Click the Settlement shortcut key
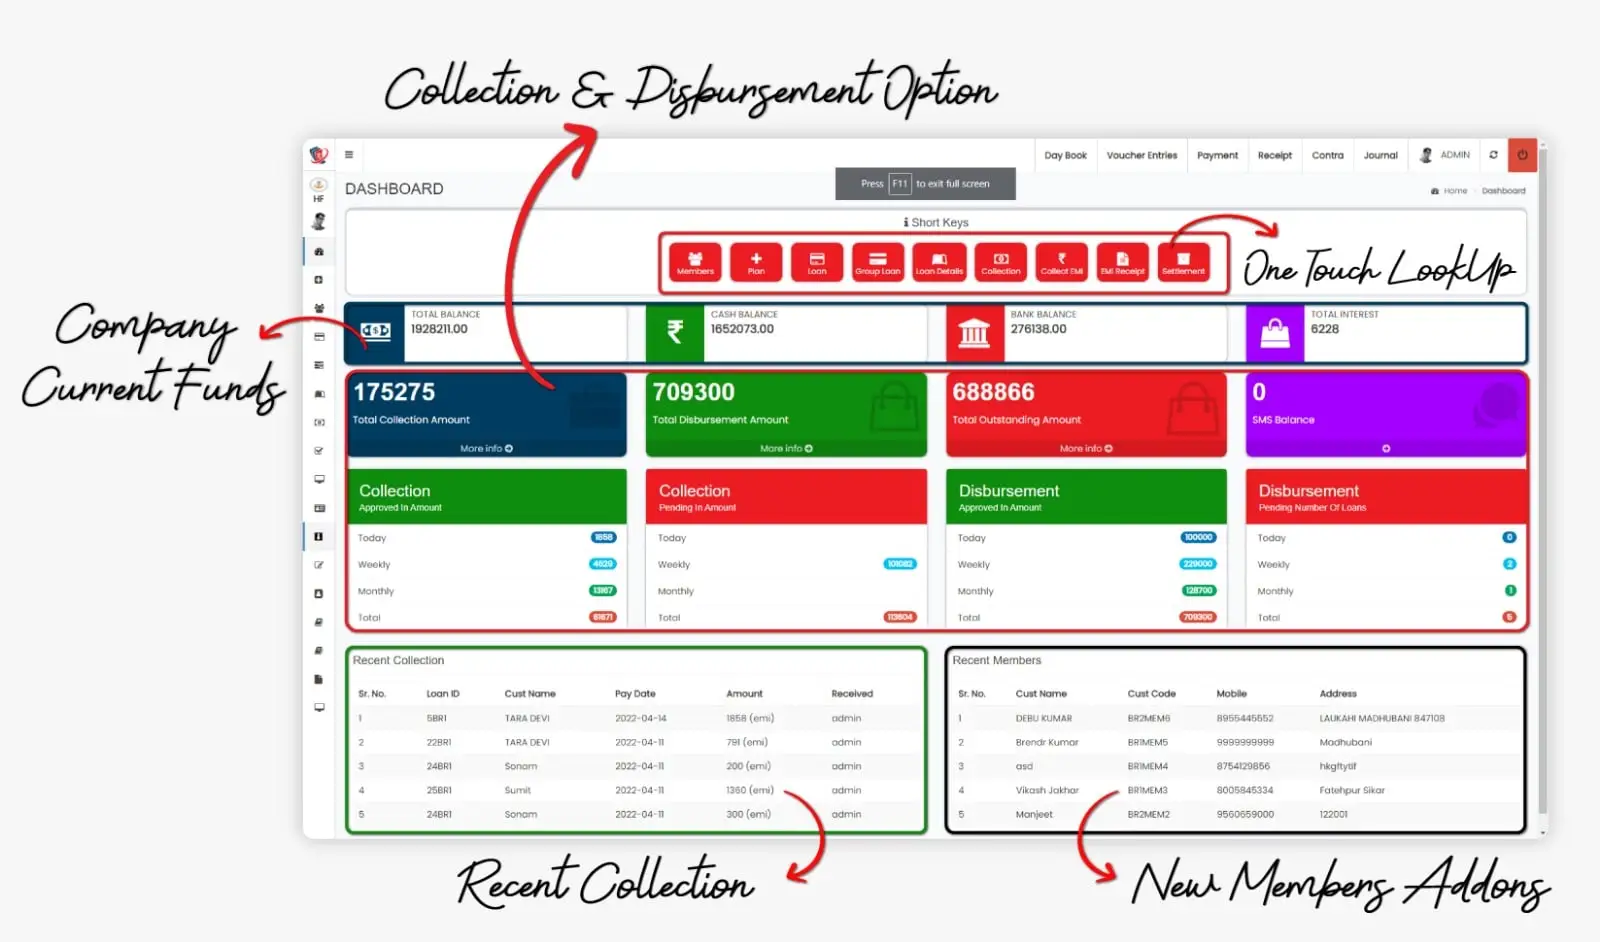Screen dimensions: 1600x942 coord(1183,262)
